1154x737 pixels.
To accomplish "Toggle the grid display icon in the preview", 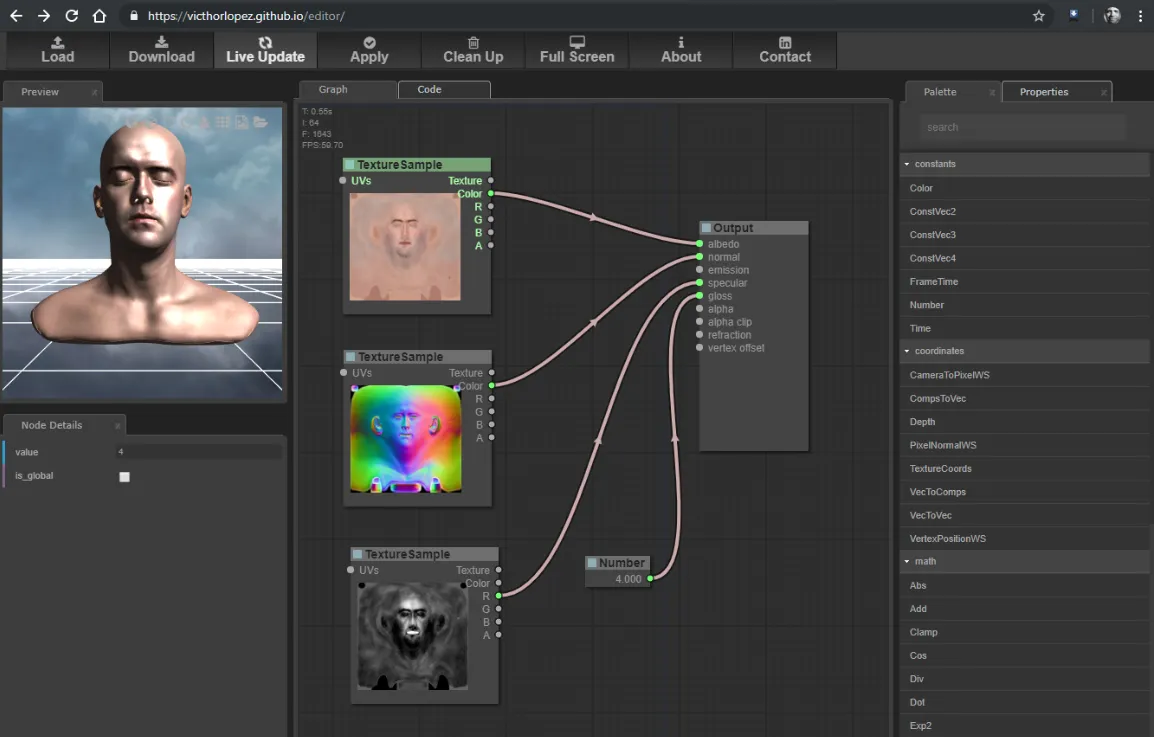I will click(221, 121).
